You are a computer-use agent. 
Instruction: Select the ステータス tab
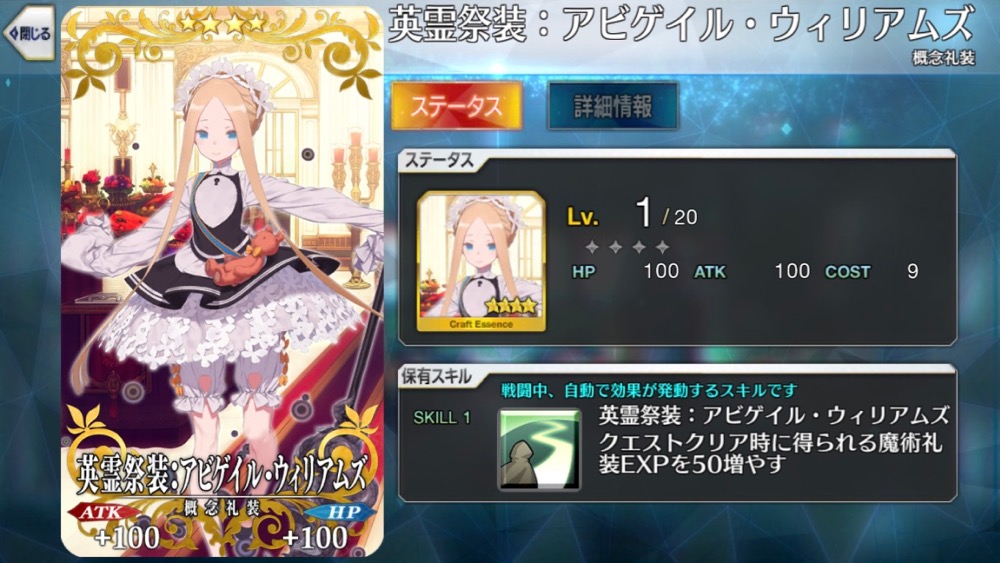pyautogui.click(x=457, y=106)
